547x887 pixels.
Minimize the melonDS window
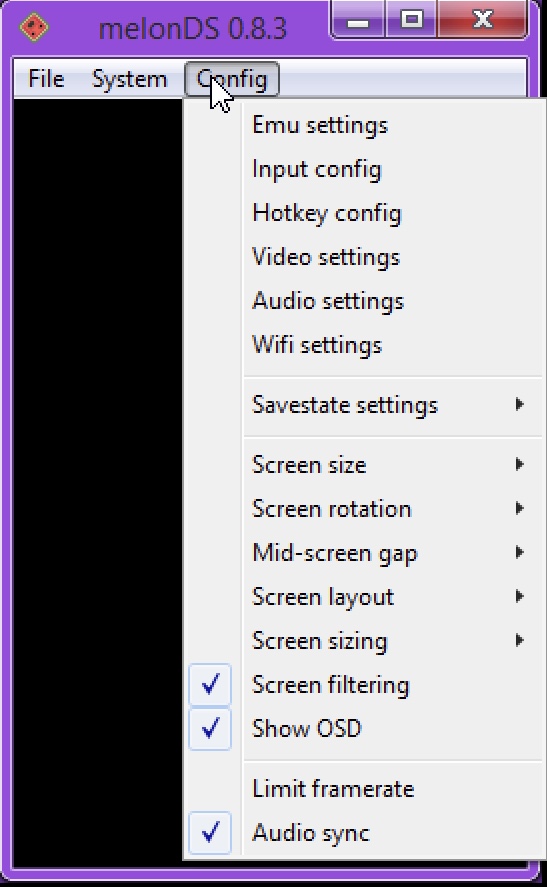pos(358,19)
